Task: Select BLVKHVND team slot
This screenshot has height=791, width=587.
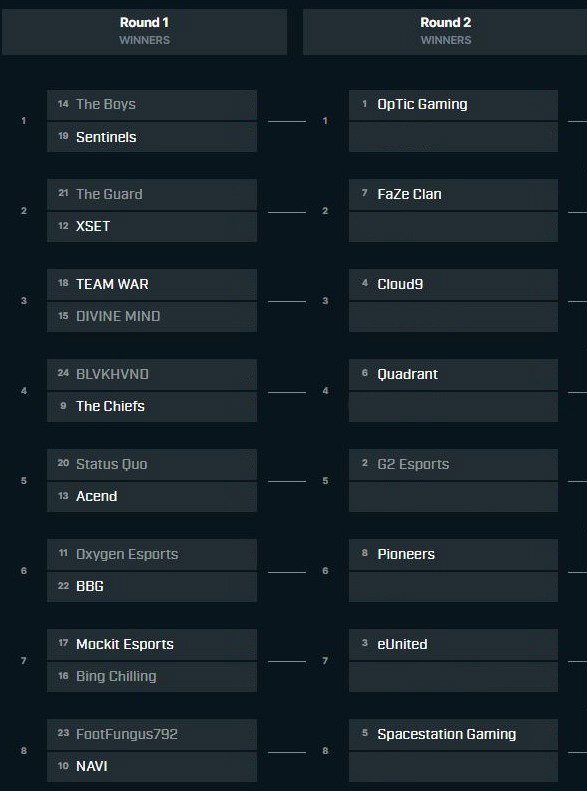Action: tap(152, 374)
